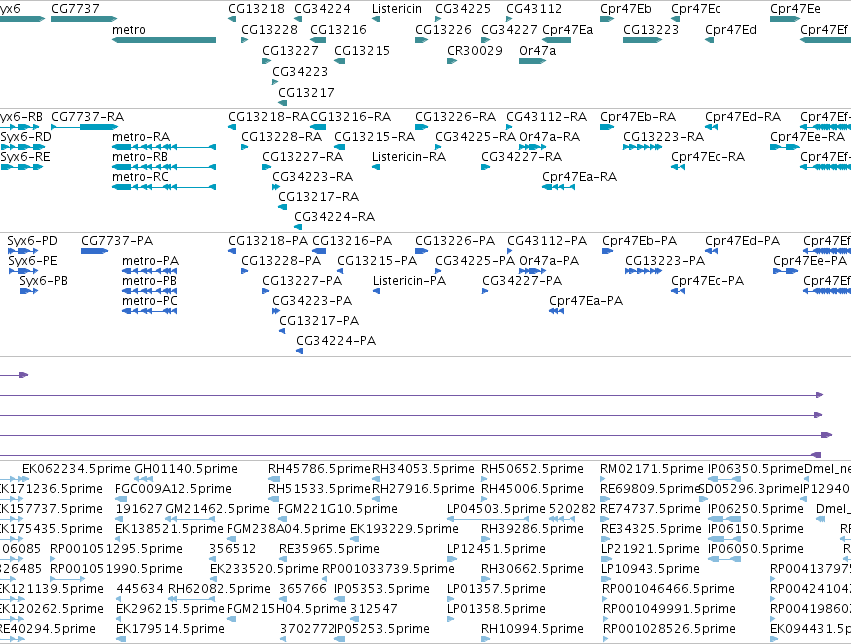Click the CG7737-RA transcript label
Viewport: 851px width, 644px height.
pos(87,117)
